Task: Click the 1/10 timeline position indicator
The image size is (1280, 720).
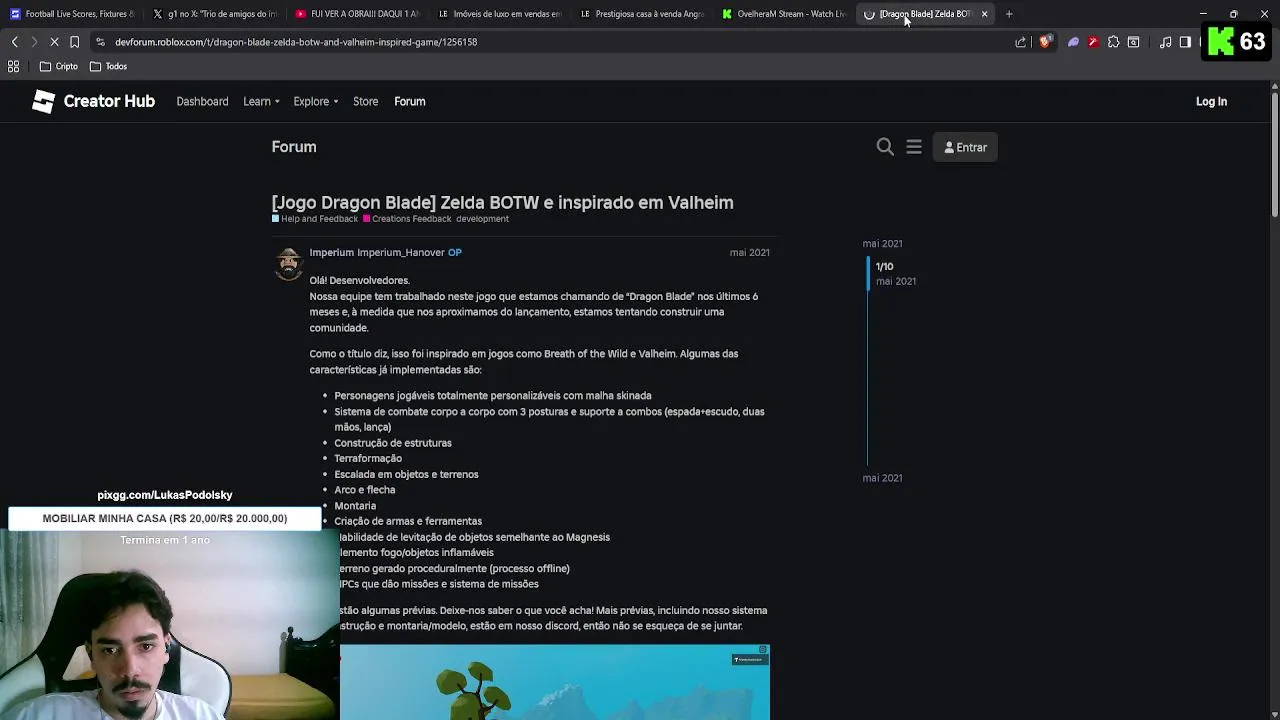Action: click(884, 266)
